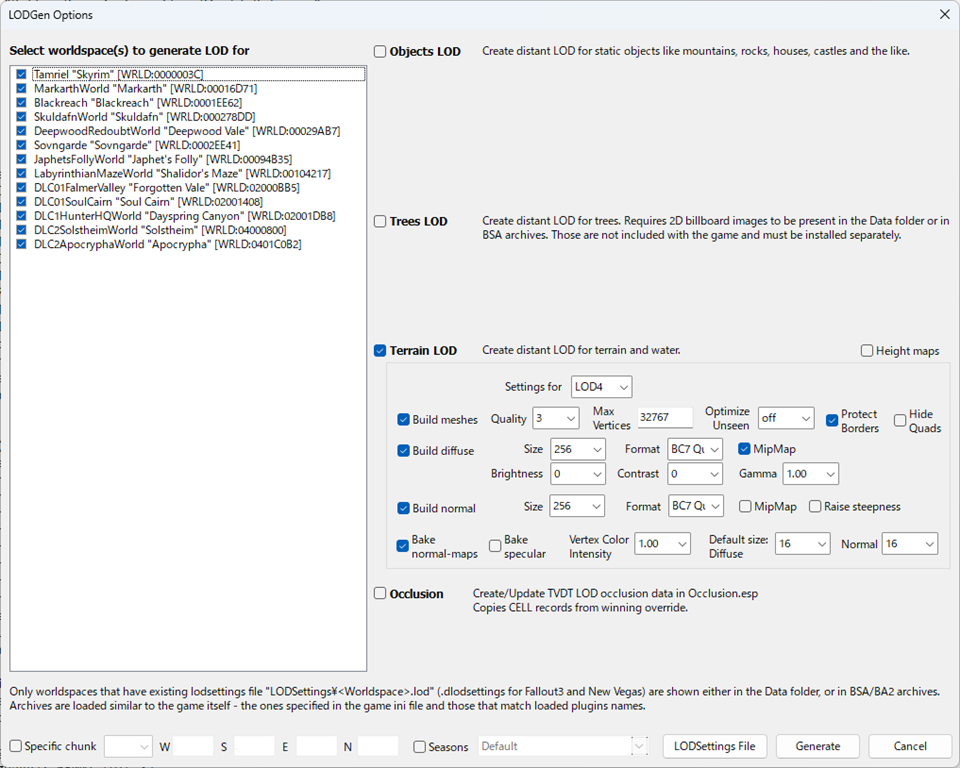Image resolution: width=960 pixels, height=768 pixels.
Task: Enable Raise steepness checkbox
Action: (815, 506)
